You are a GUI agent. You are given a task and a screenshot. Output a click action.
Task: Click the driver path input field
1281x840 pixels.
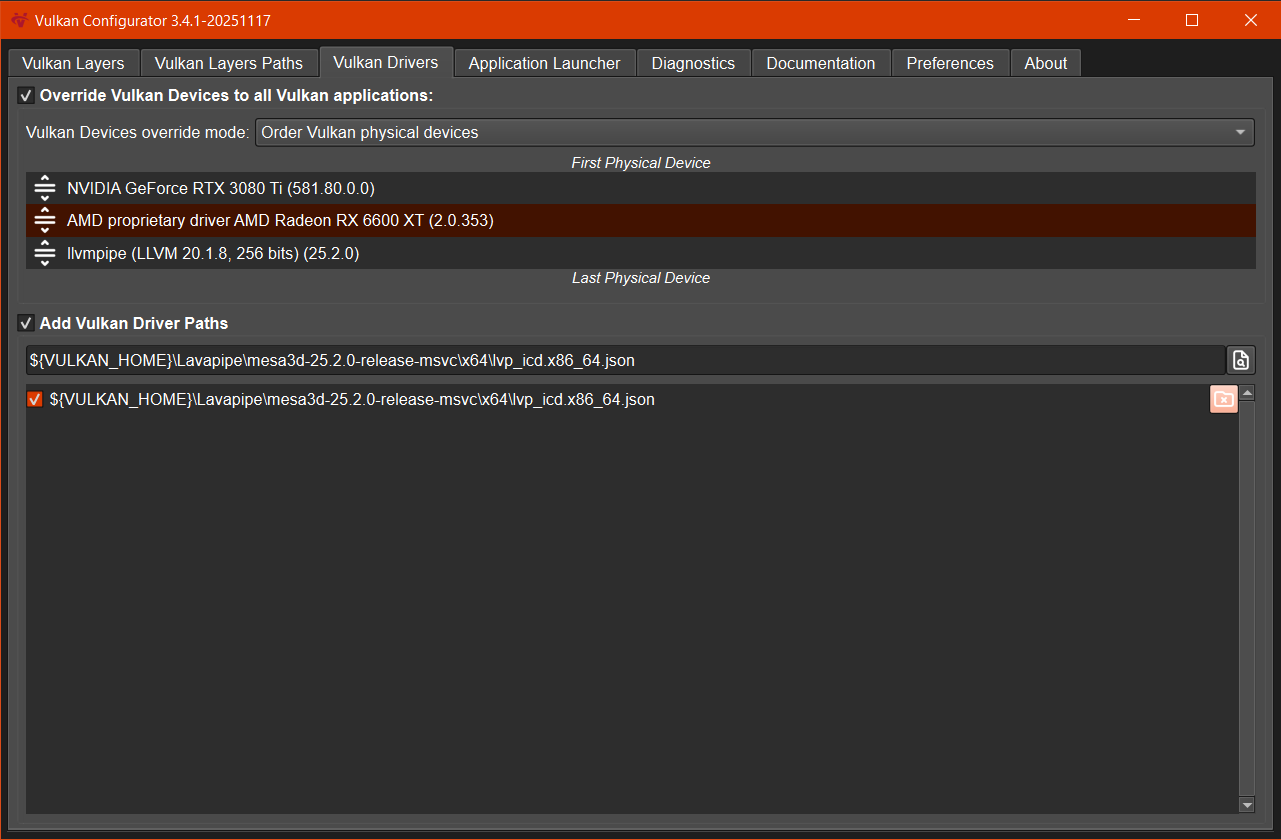click(x=625, y=360)
